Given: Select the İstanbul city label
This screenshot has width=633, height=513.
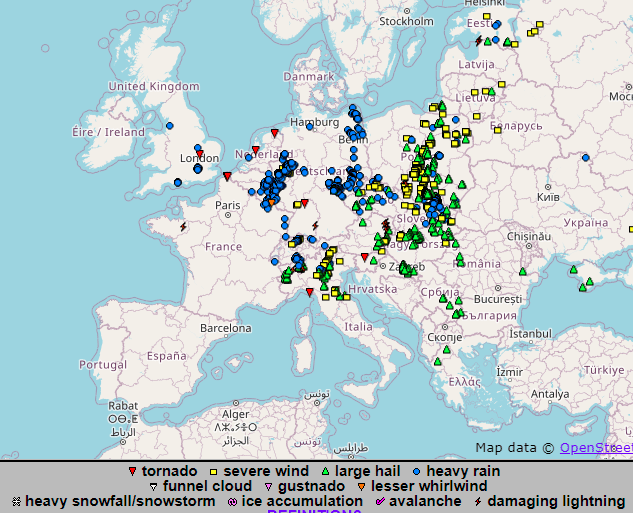Looking at the screenshot, I should (530, 334).
